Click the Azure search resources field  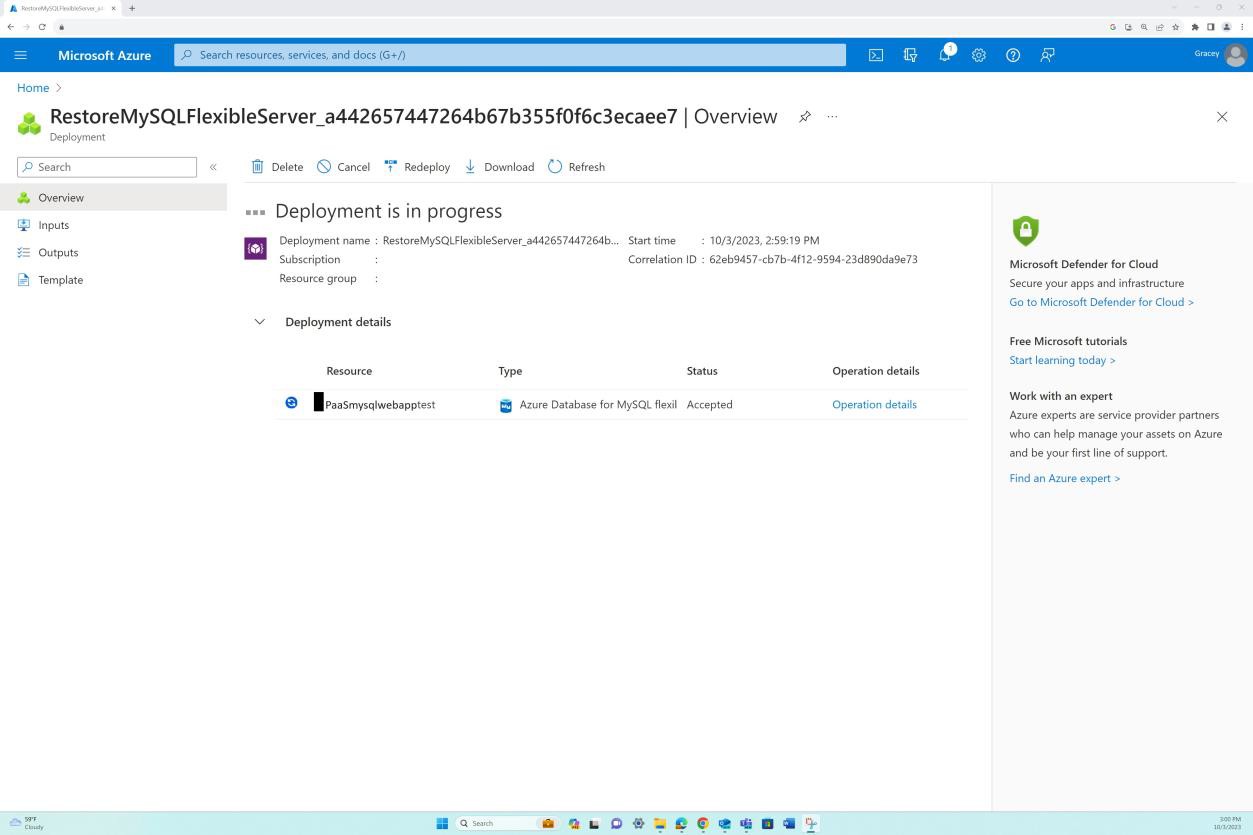(x=508, y=54)
